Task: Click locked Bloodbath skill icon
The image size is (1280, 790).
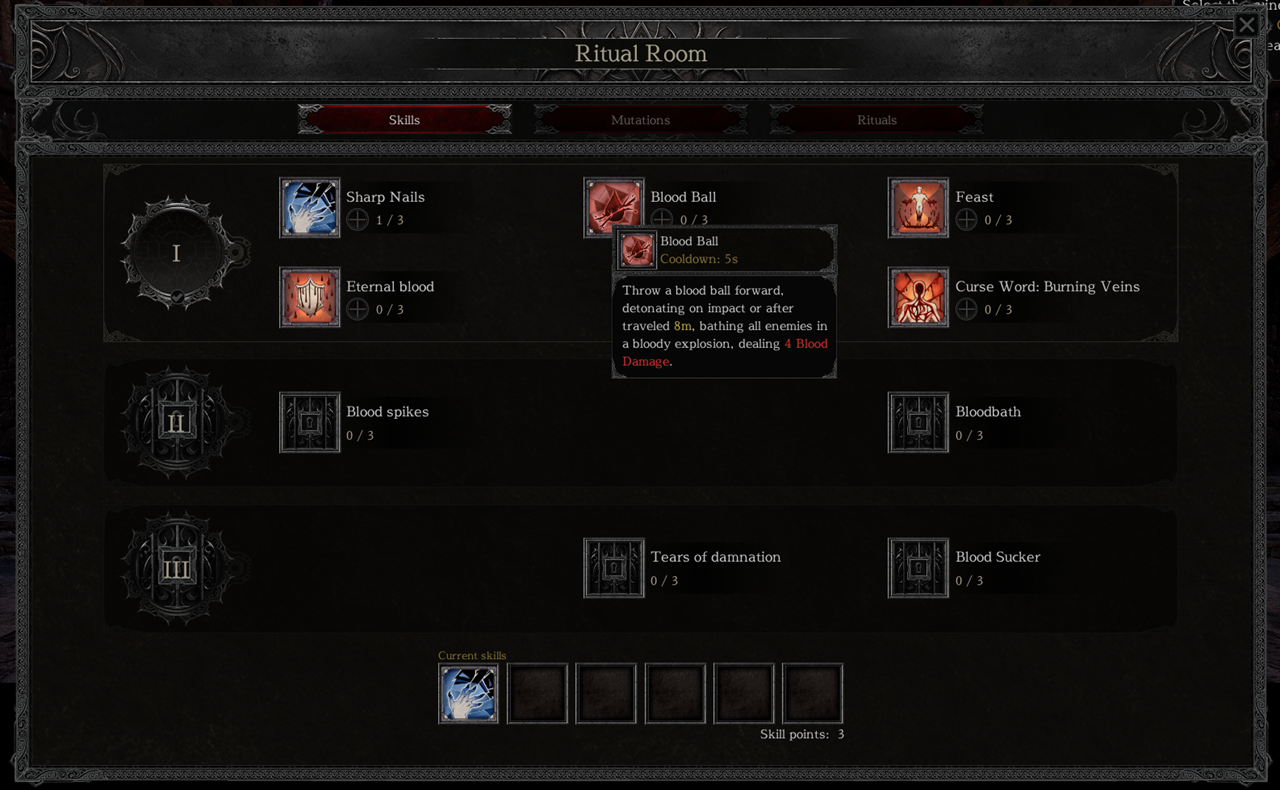Action: [918, 422]
